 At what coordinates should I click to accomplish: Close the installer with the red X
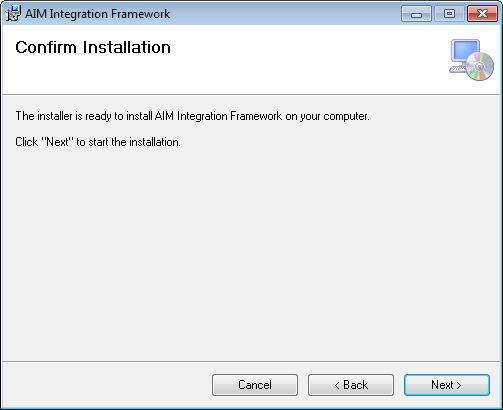point(482,14)
